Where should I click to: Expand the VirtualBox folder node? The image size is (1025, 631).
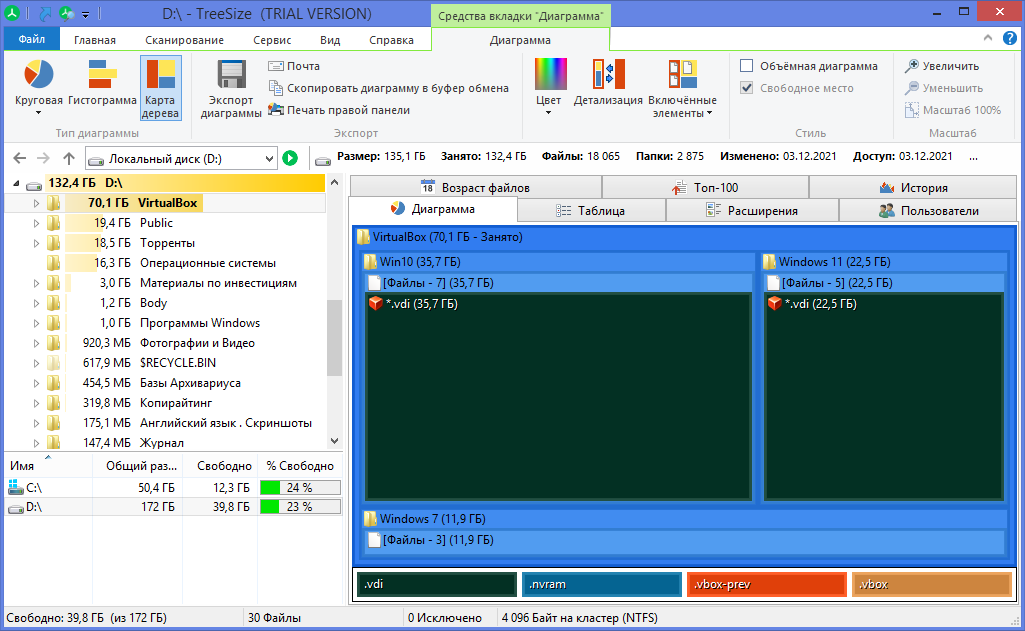tap(36, 203)
